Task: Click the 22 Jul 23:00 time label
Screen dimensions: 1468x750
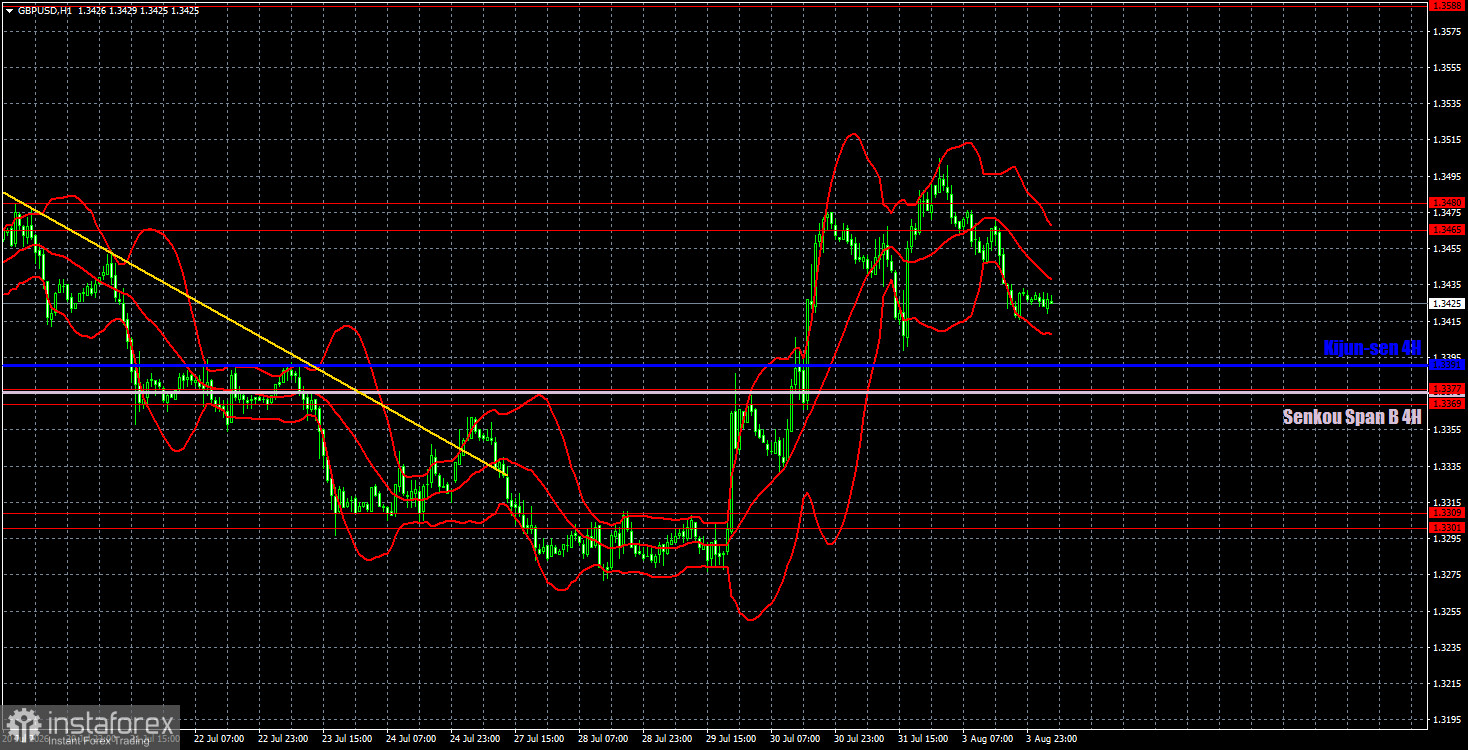Action: click(x=283, y=739)
